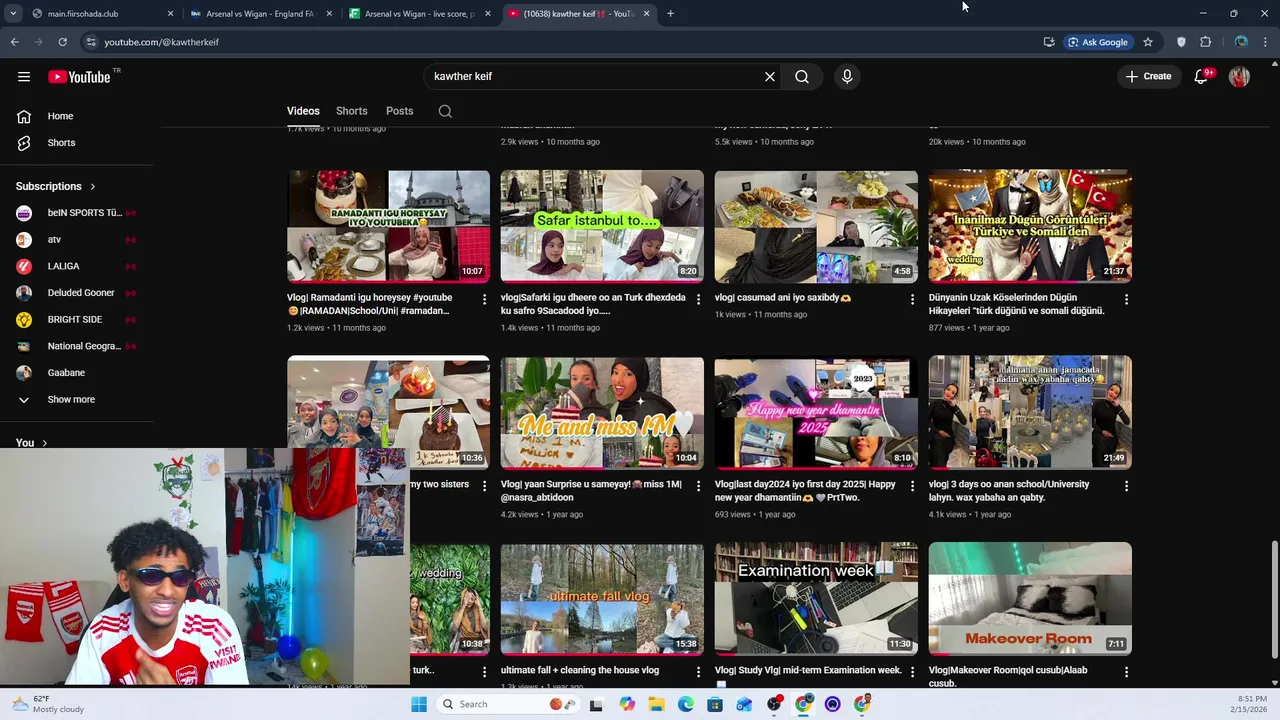
Task: Reload the page in Chrome
Action: click(62, 42)
